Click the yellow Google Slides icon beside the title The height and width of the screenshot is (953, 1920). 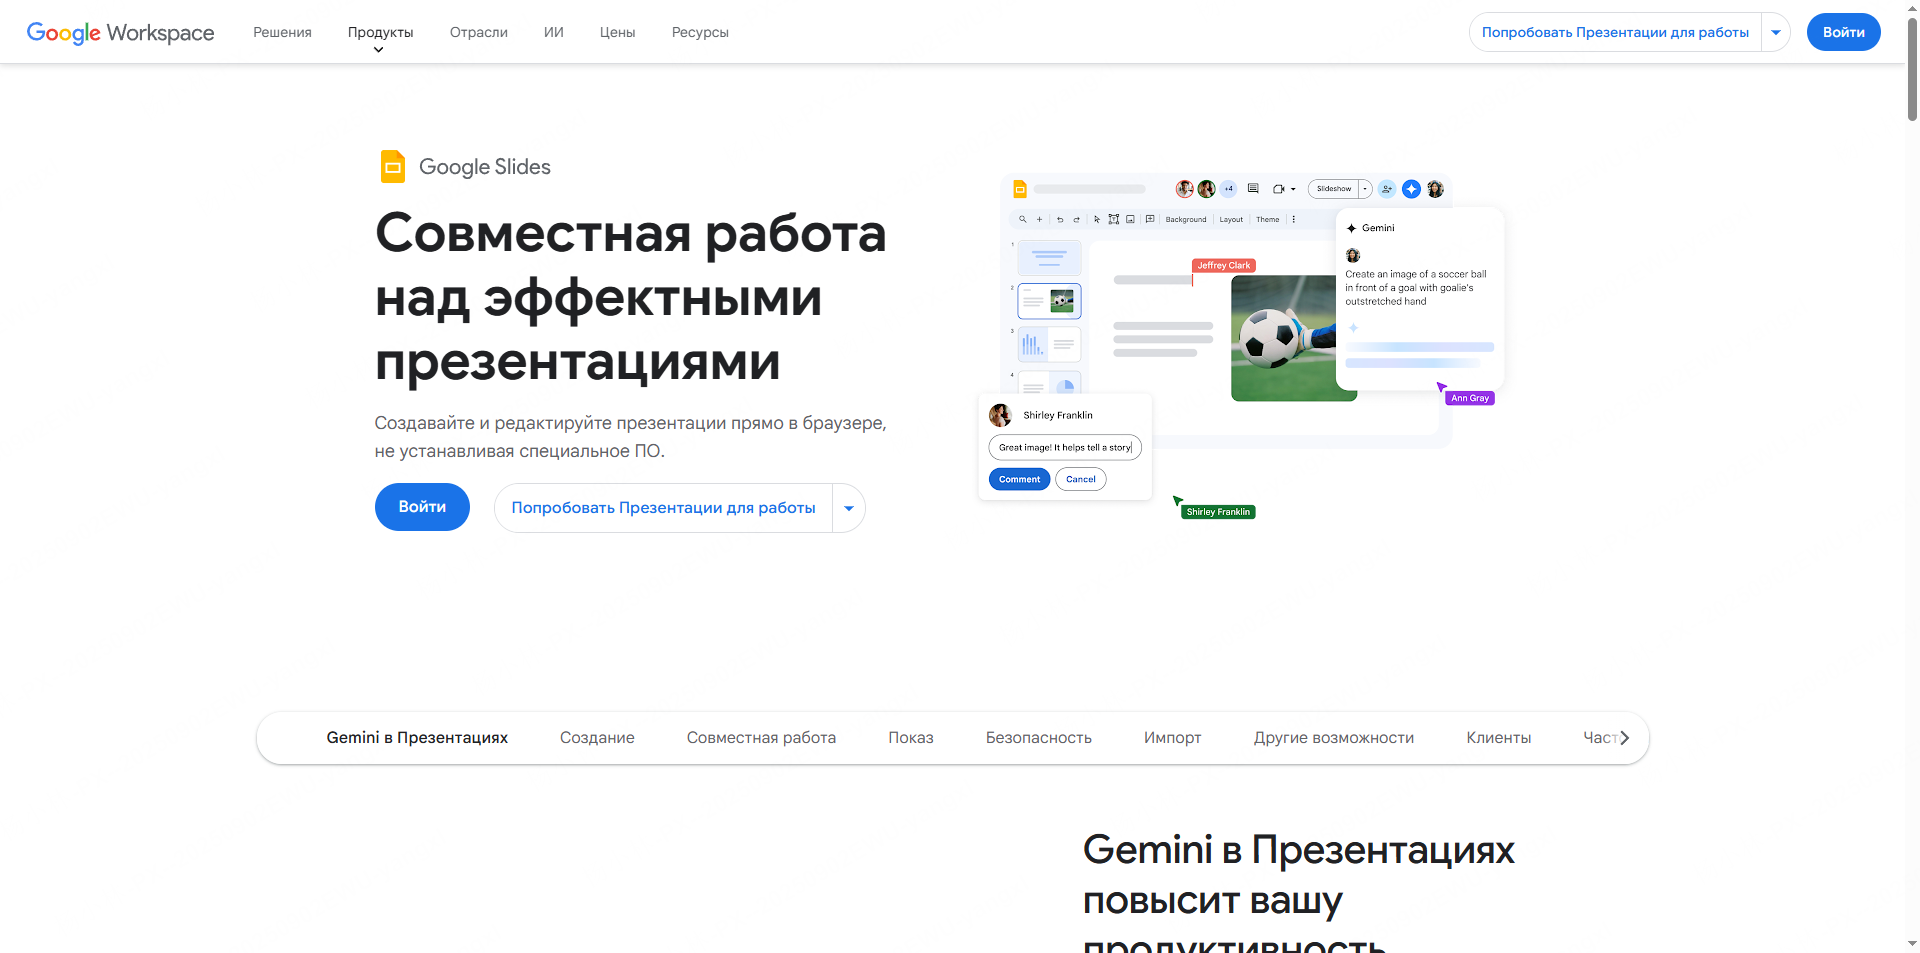tap(393, 167)
